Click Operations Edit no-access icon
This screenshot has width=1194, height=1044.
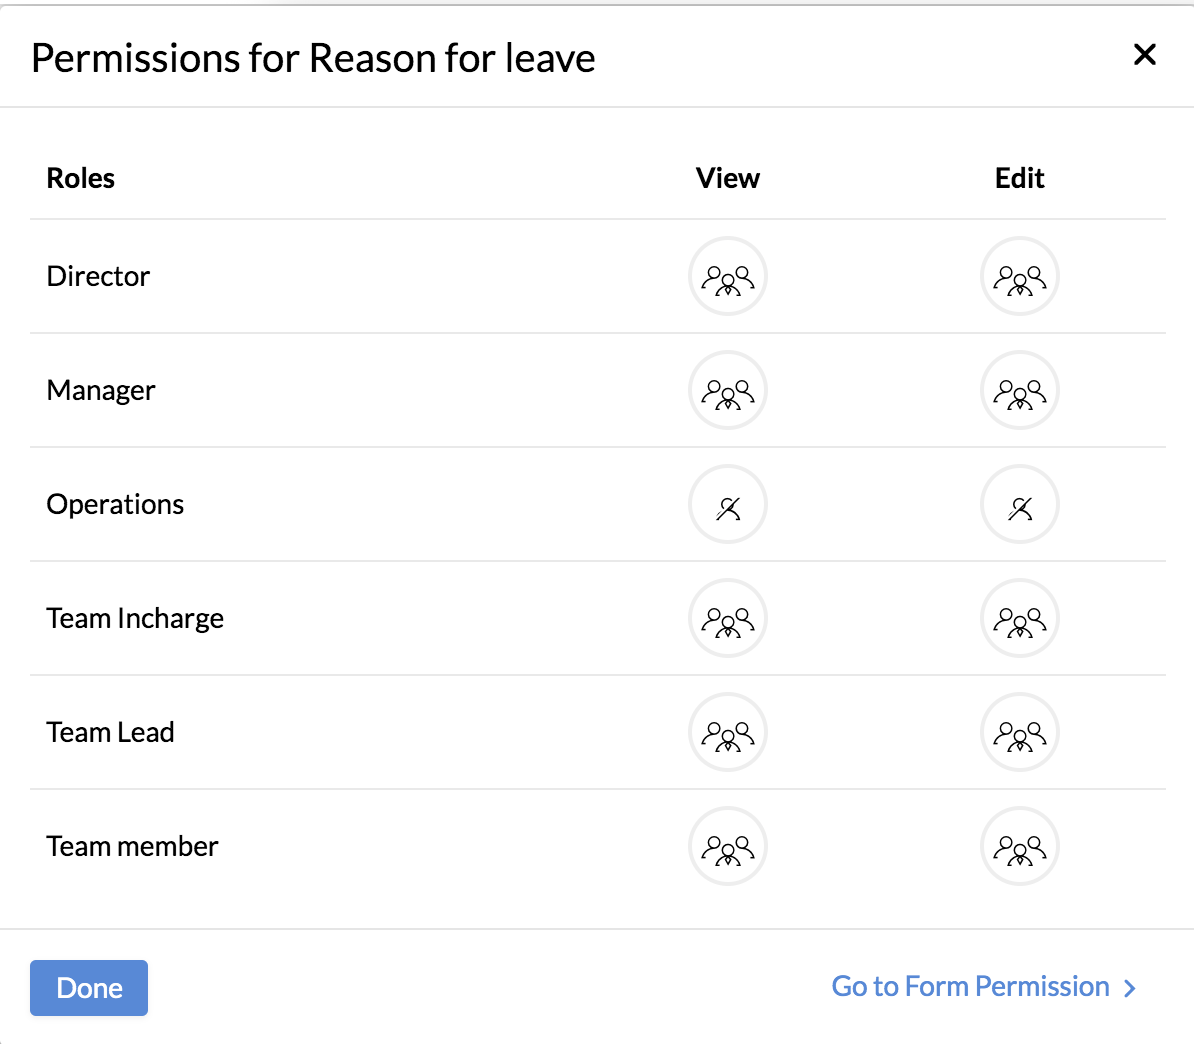coord(1019,504)
